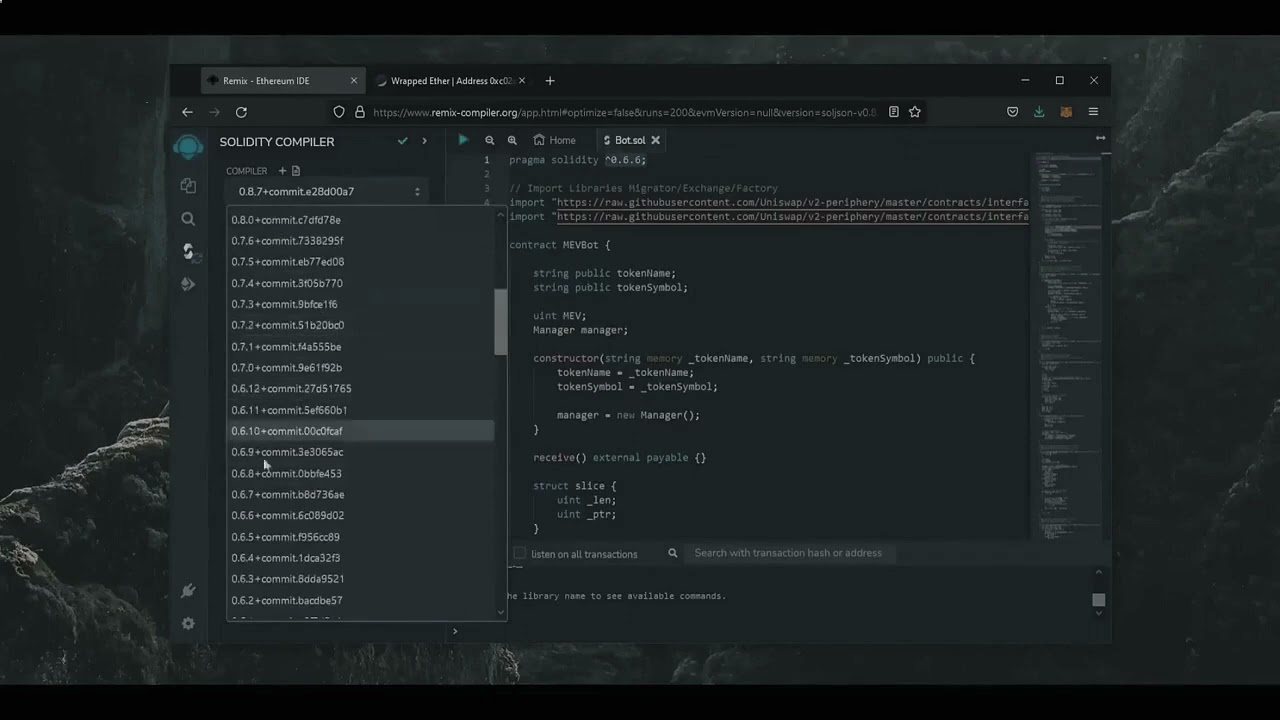Select compiler 0.7.4+commit.3f05b770
This screenshot has height=720, width=1280.
361,283
